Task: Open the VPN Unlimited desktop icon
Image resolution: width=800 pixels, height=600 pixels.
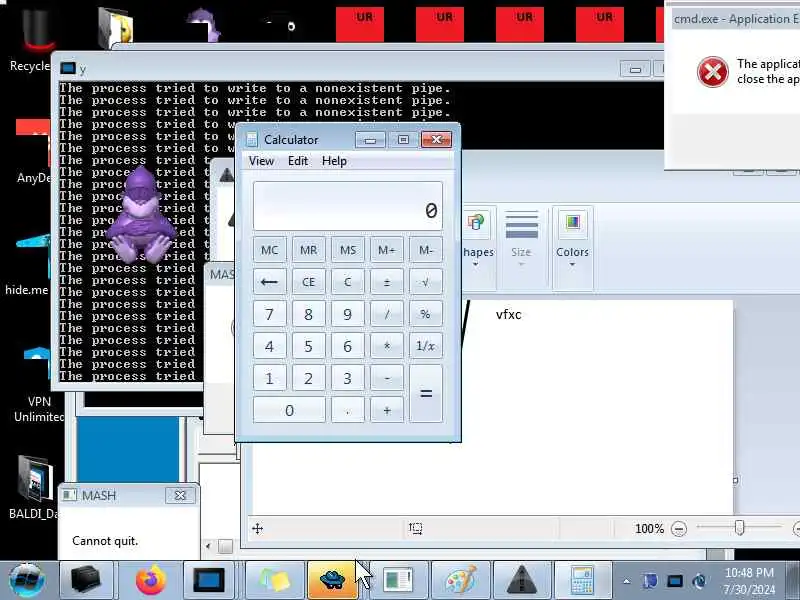Action: pyautogui.click(x=37, y=385)
